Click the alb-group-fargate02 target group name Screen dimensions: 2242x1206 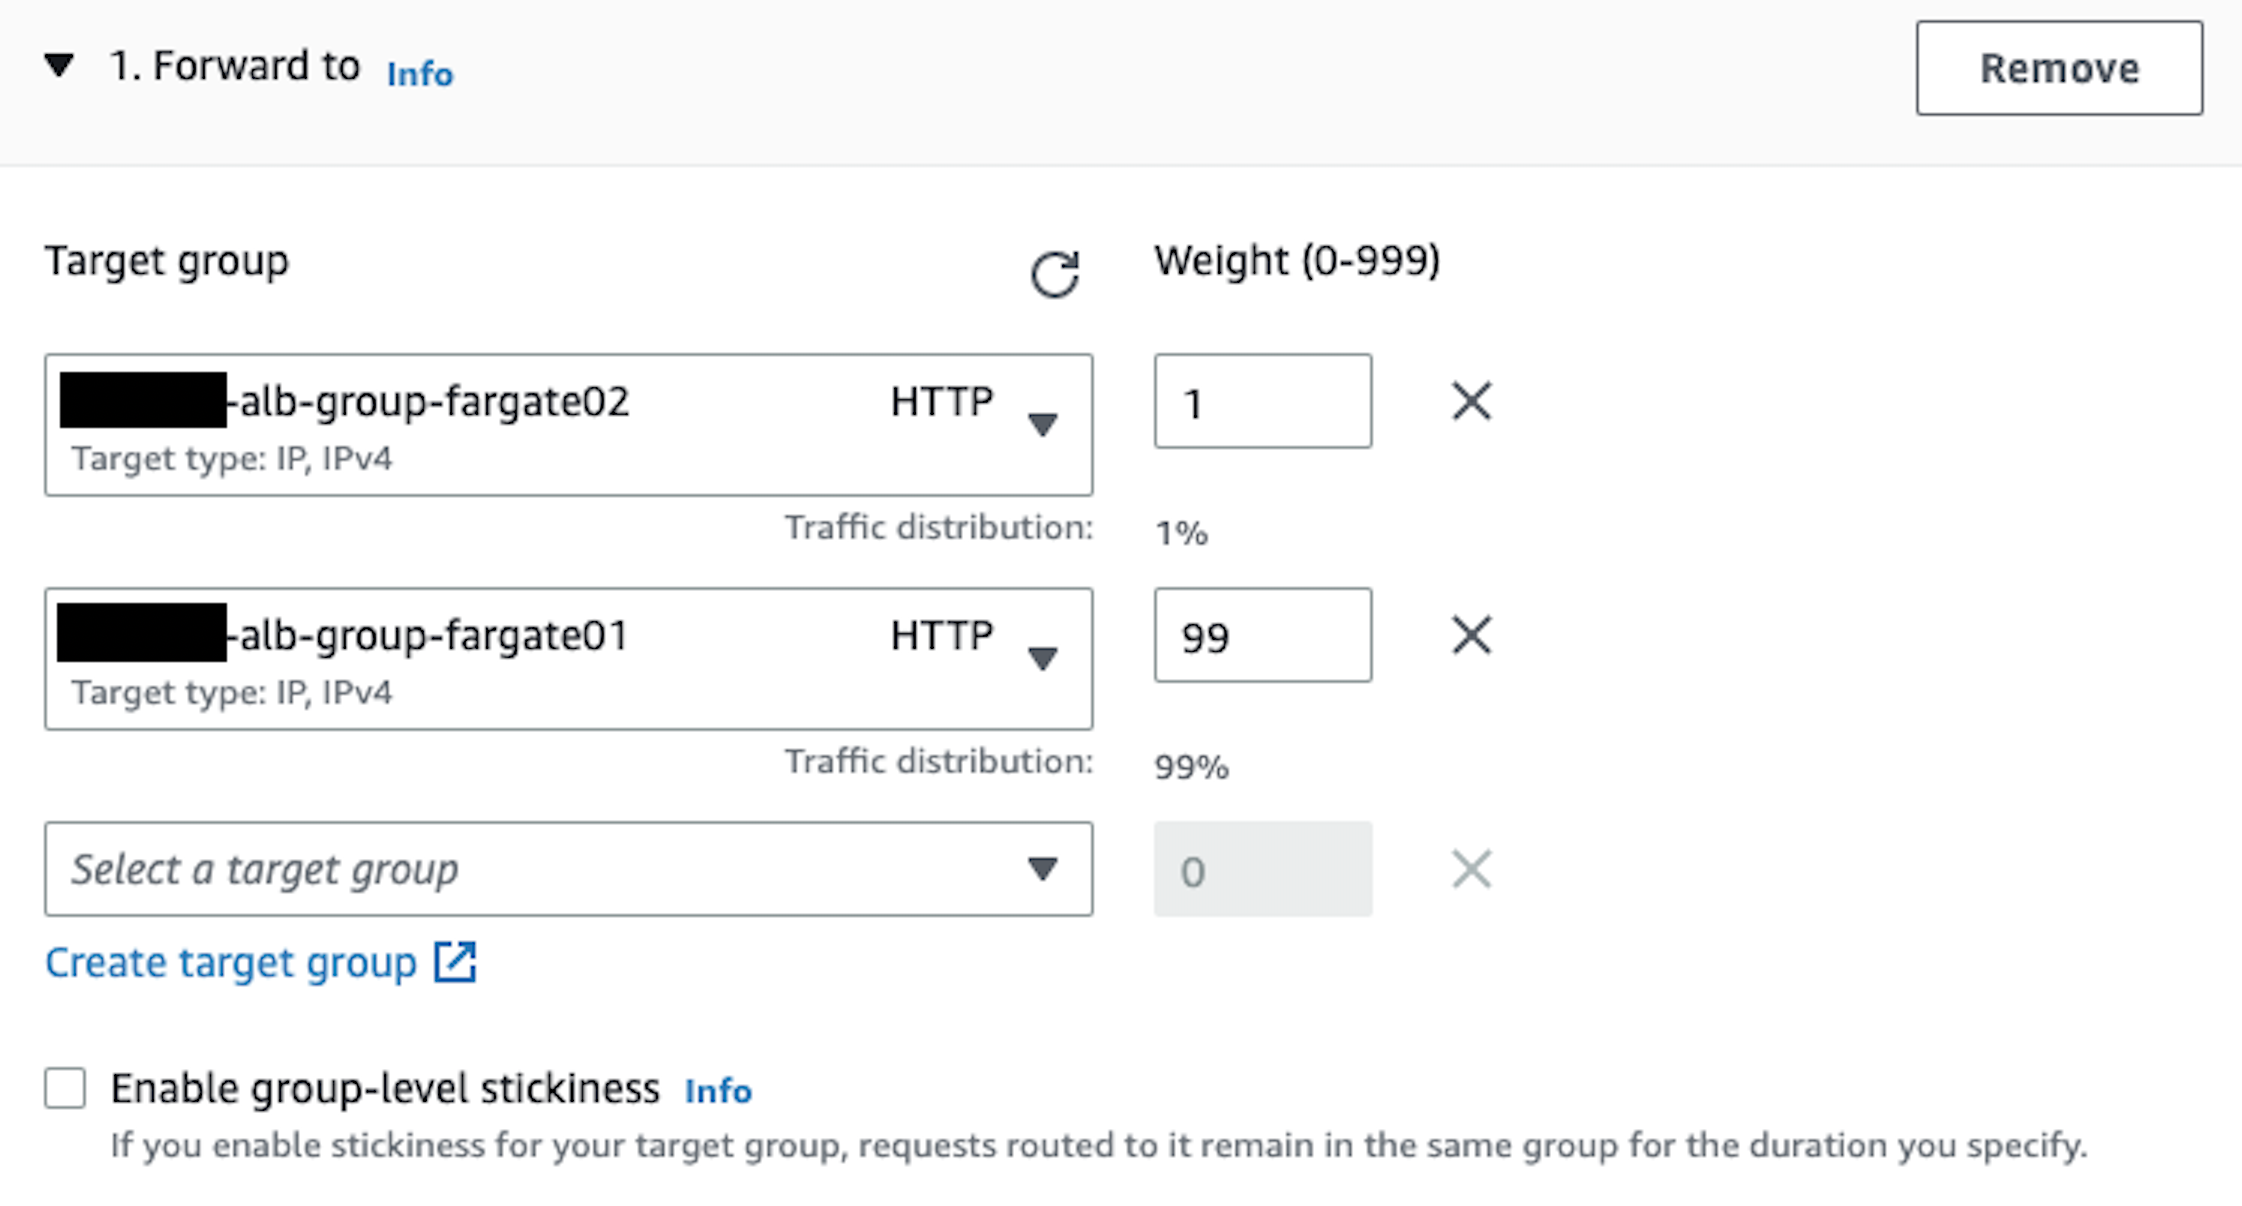(434, 402)
